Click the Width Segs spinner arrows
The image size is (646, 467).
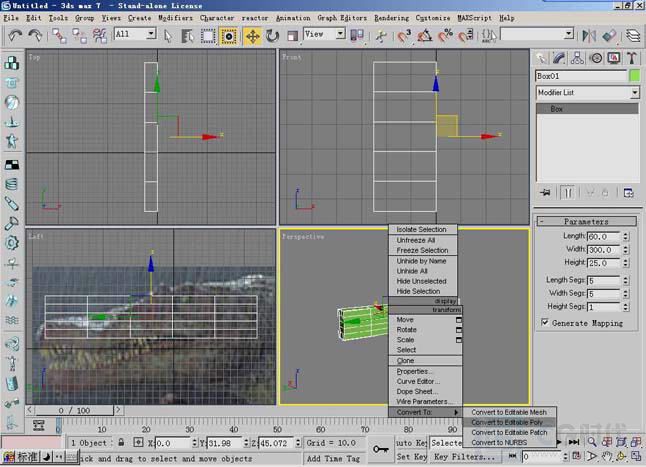(x=626, y=294)
